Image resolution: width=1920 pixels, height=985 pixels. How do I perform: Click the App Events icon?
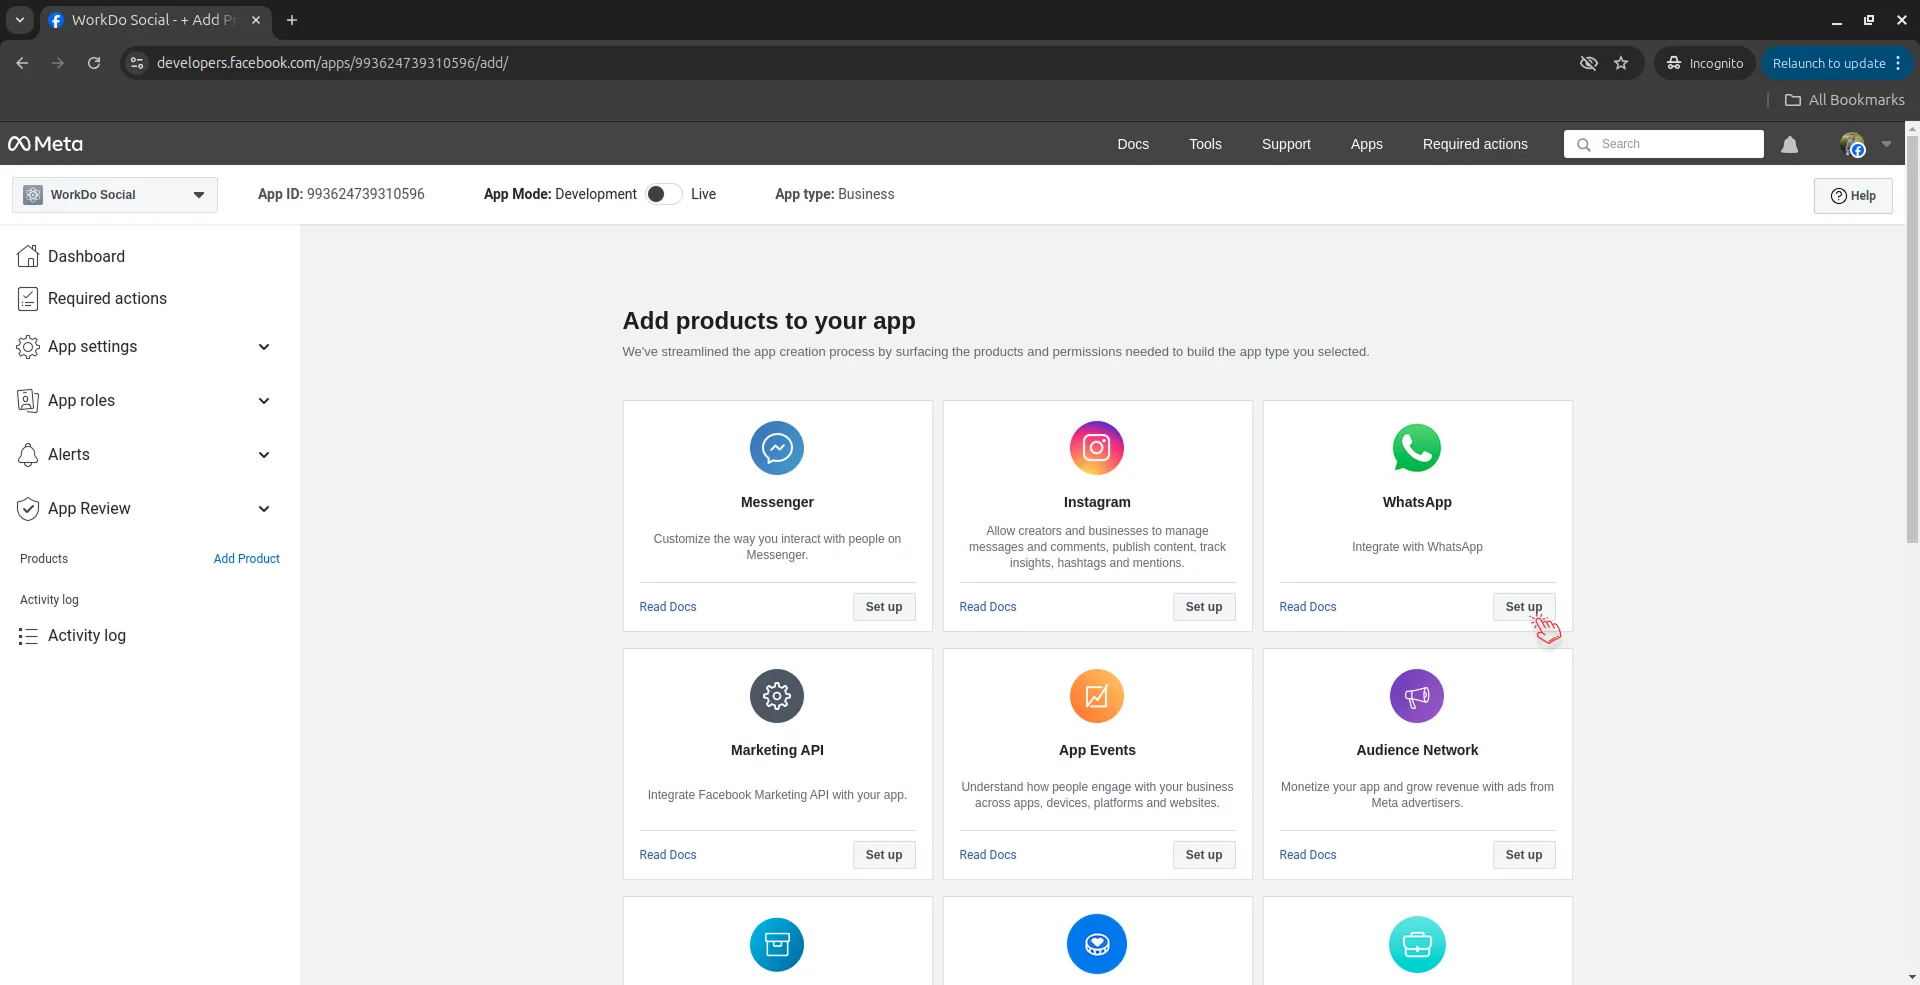(x=1096, y=696)
